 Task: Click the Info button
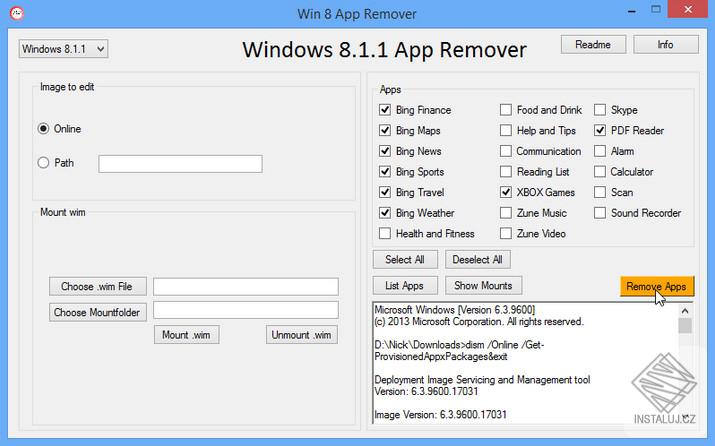(666, 45)
